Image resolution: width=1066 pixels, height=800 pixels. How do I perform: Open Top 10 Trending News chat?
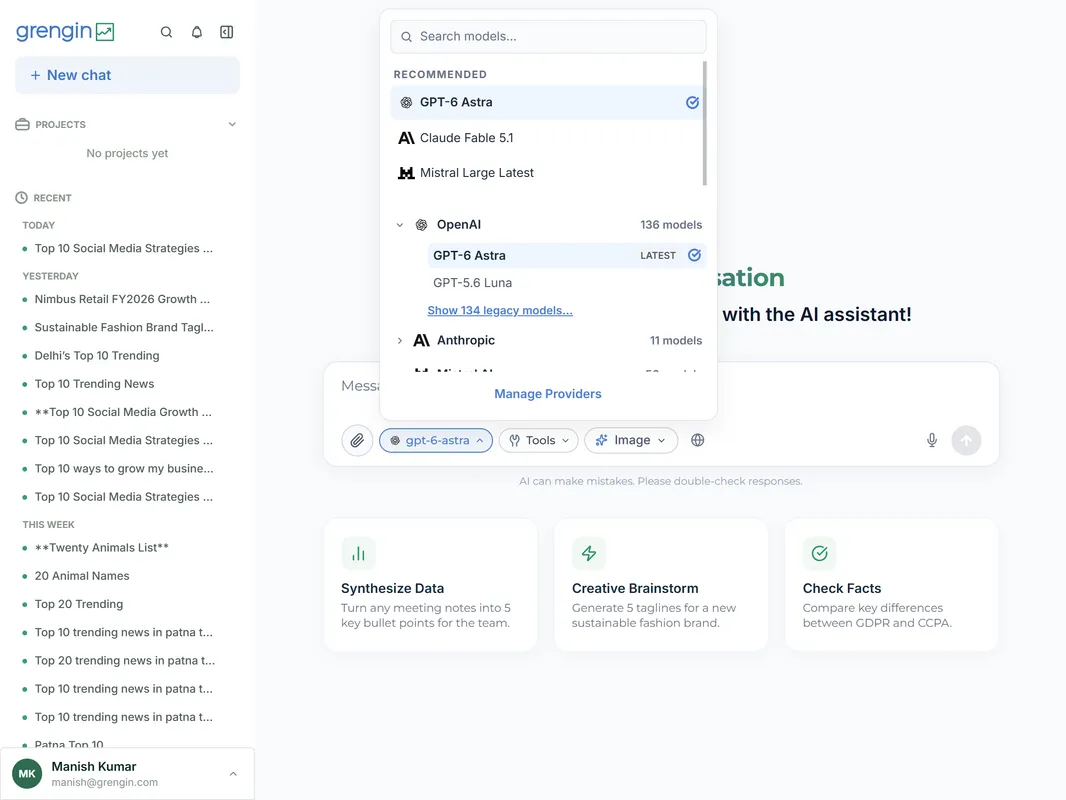(94, 384)
